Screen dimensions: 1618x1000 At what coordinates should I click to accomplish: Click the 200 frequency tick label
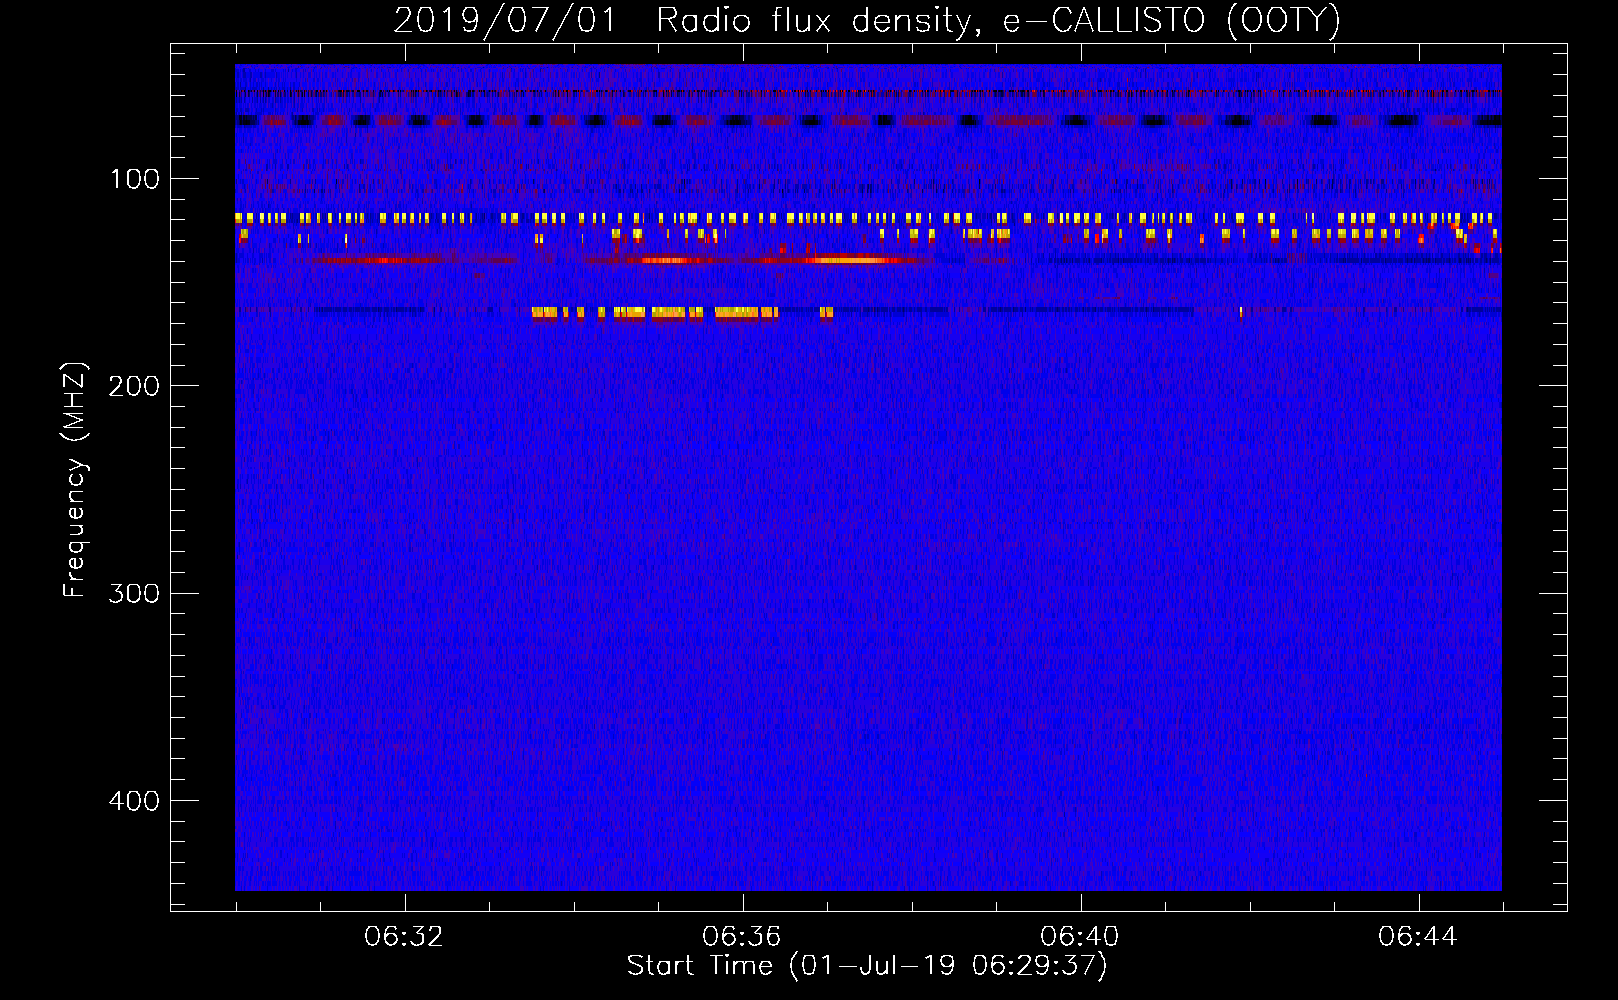[x=135, y=386]
